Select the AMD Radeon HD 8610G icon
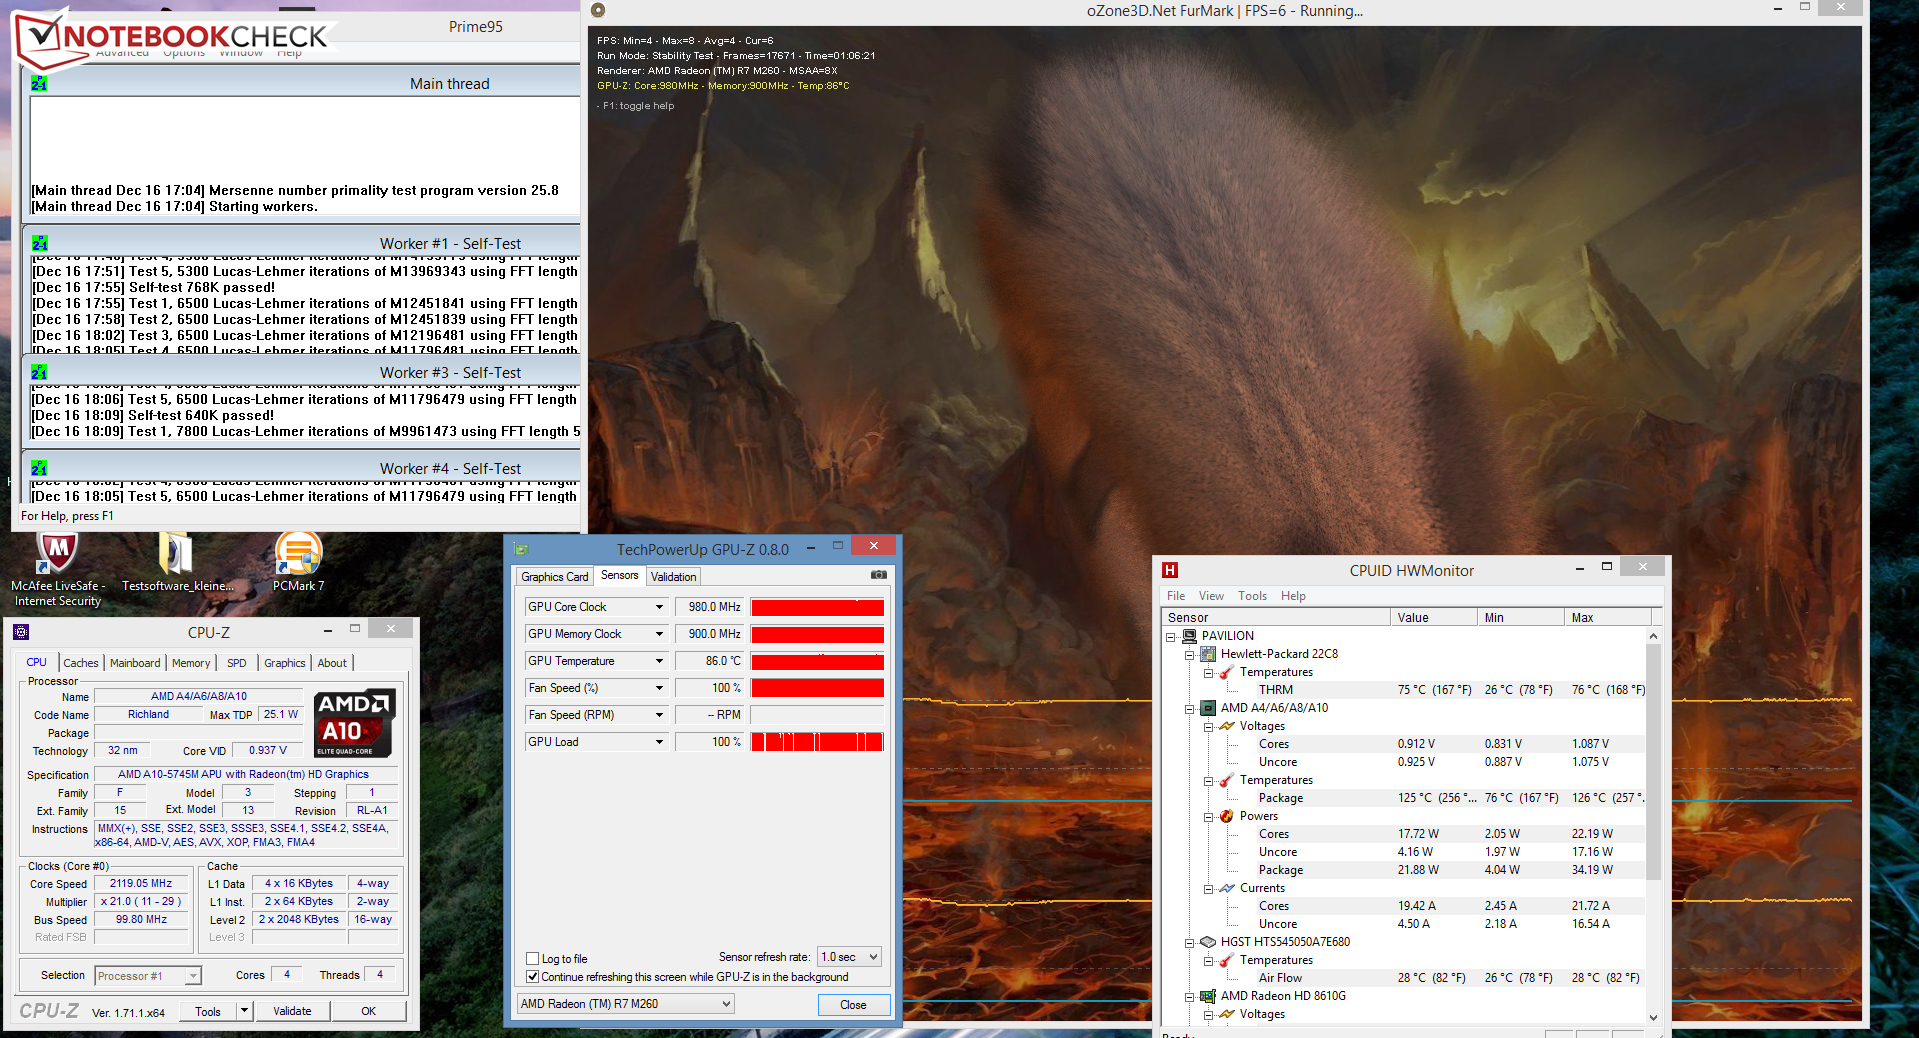 coord(1208,996)
